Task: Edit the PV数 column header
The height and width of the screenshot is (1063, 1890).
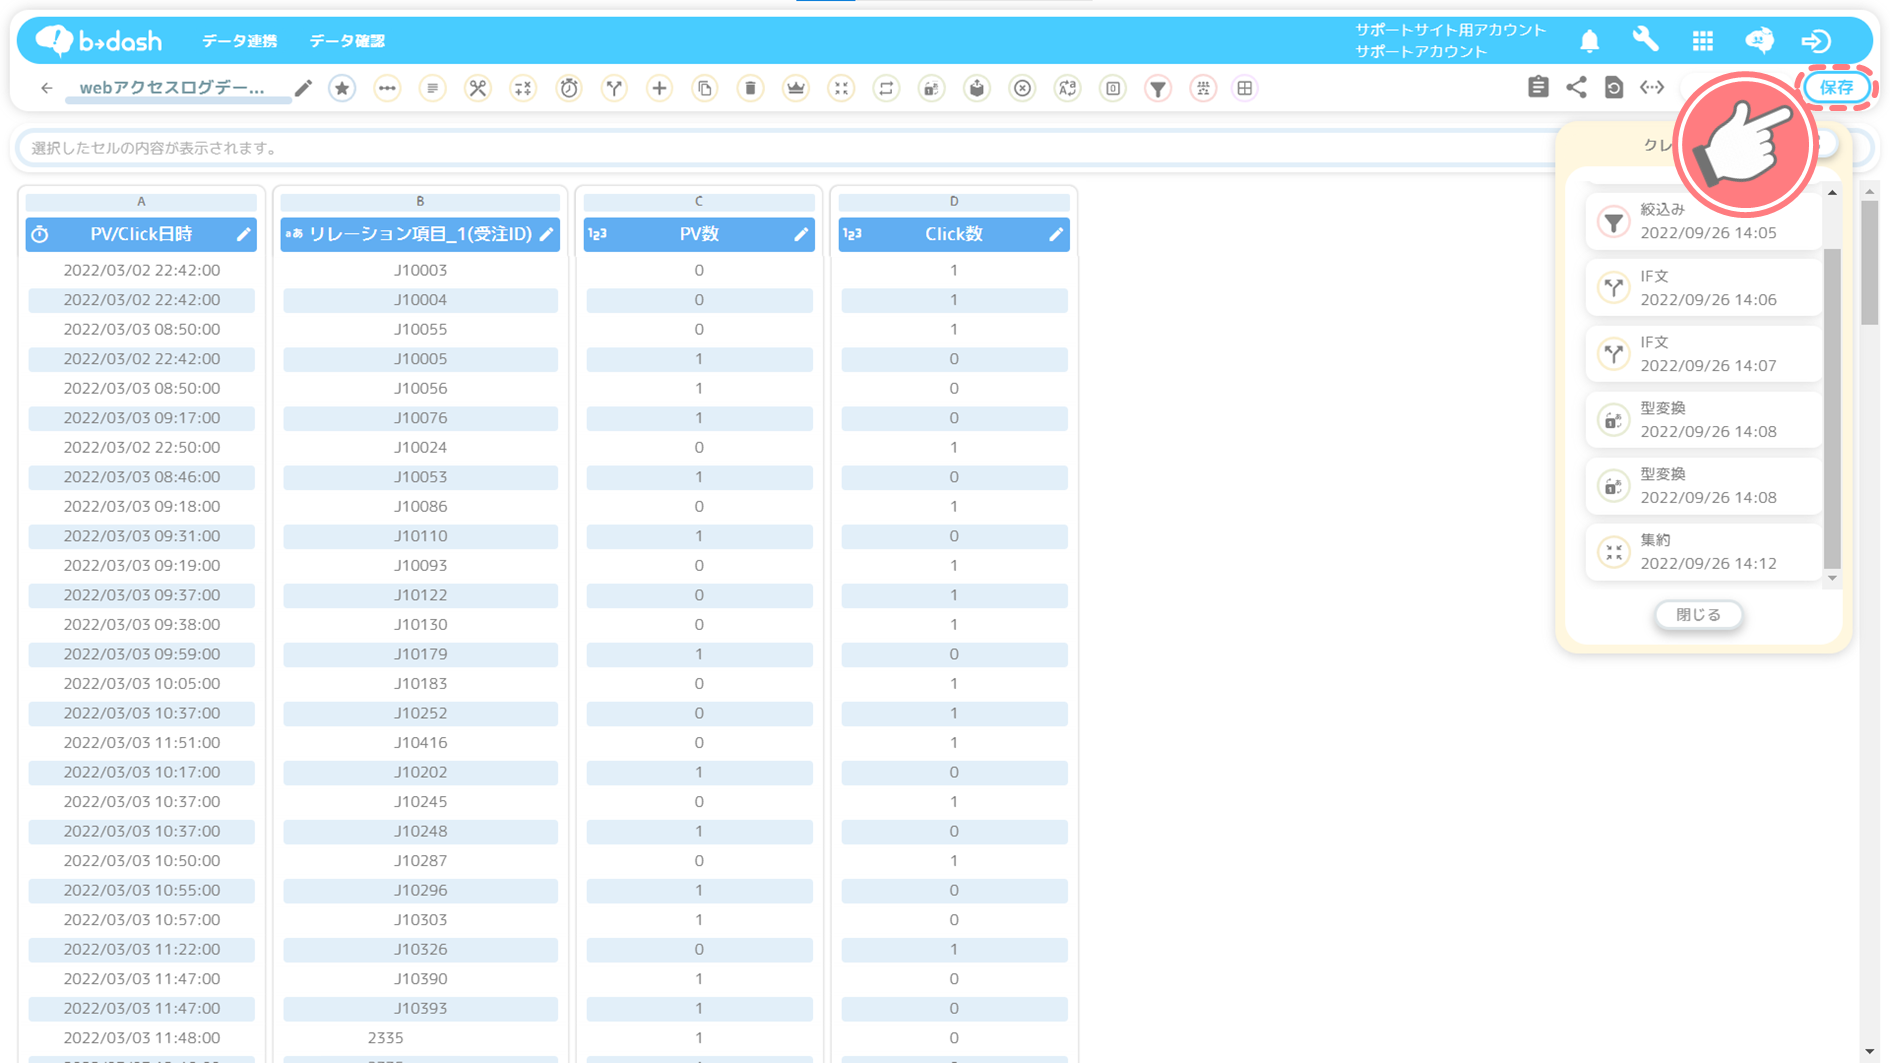Action: tap(801, 234)
